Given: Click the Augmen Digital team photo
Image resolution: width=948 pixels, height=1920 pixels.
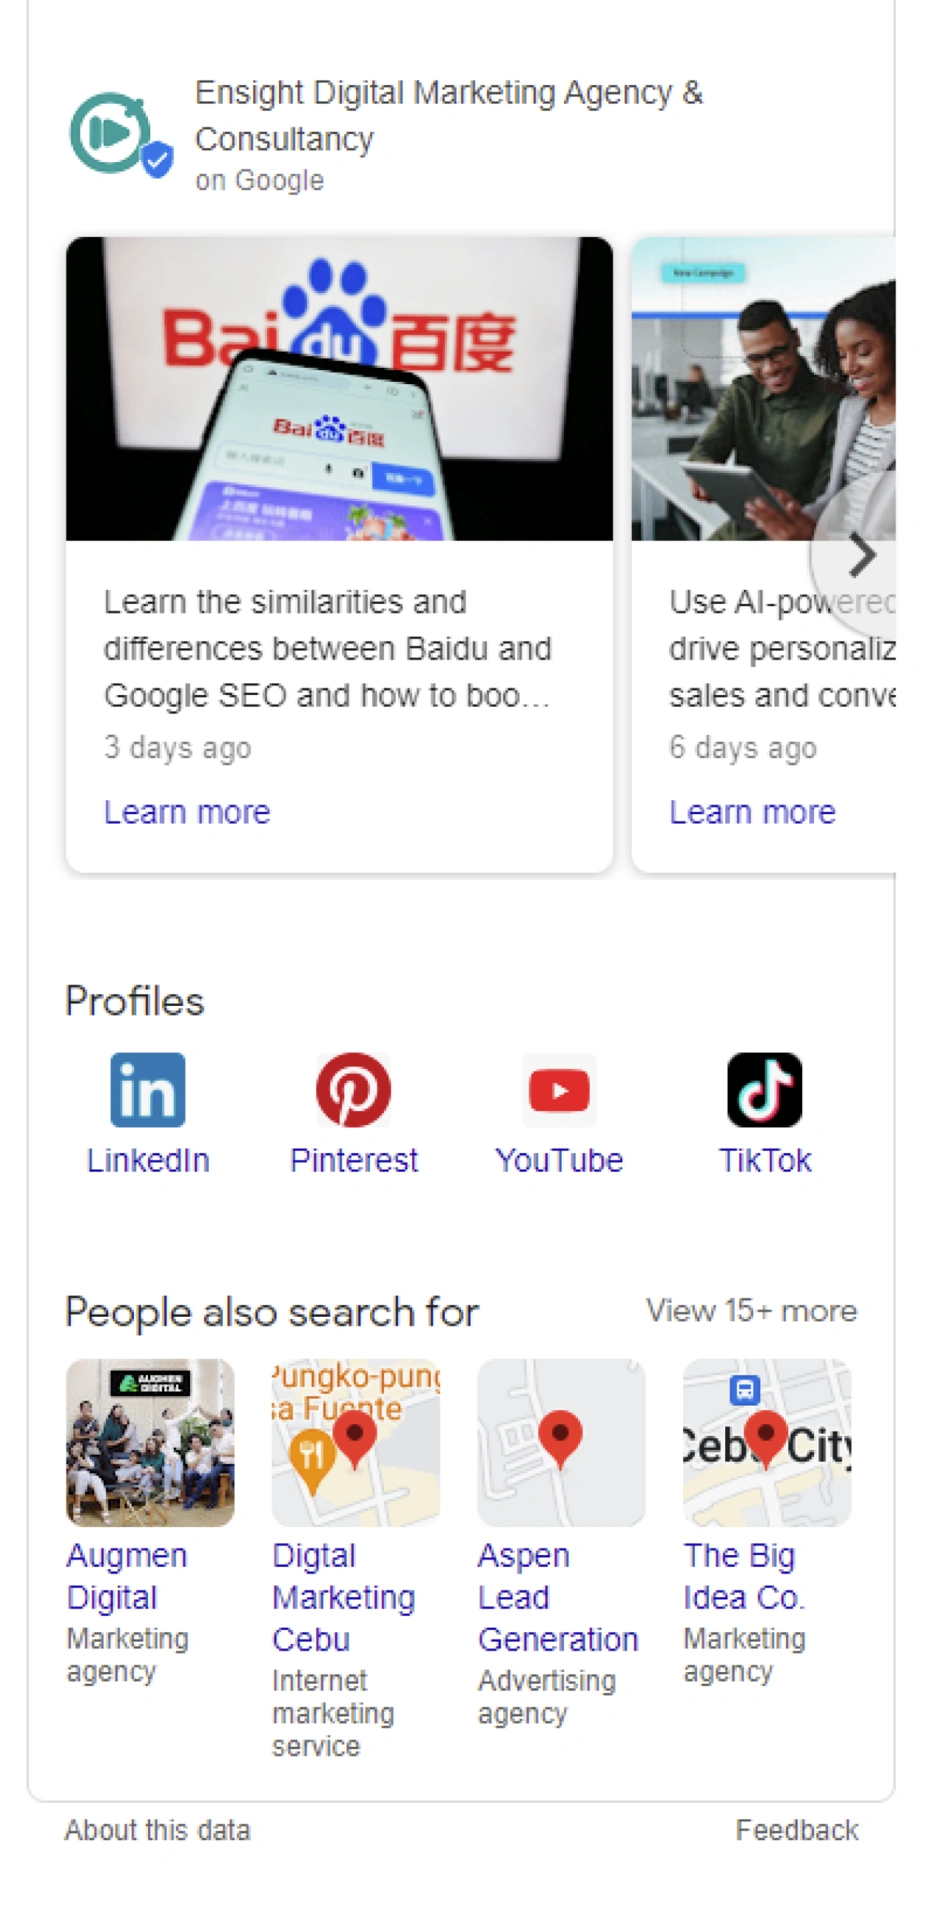Looking at the screenshot, I should [149, 1441].
